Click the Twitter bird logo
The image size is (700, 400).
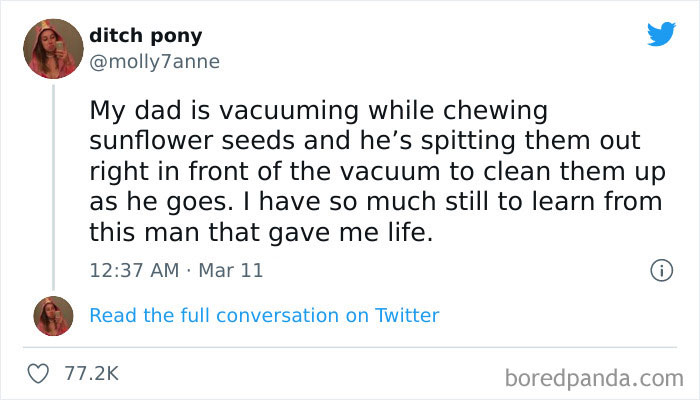[x=661, y=34]
